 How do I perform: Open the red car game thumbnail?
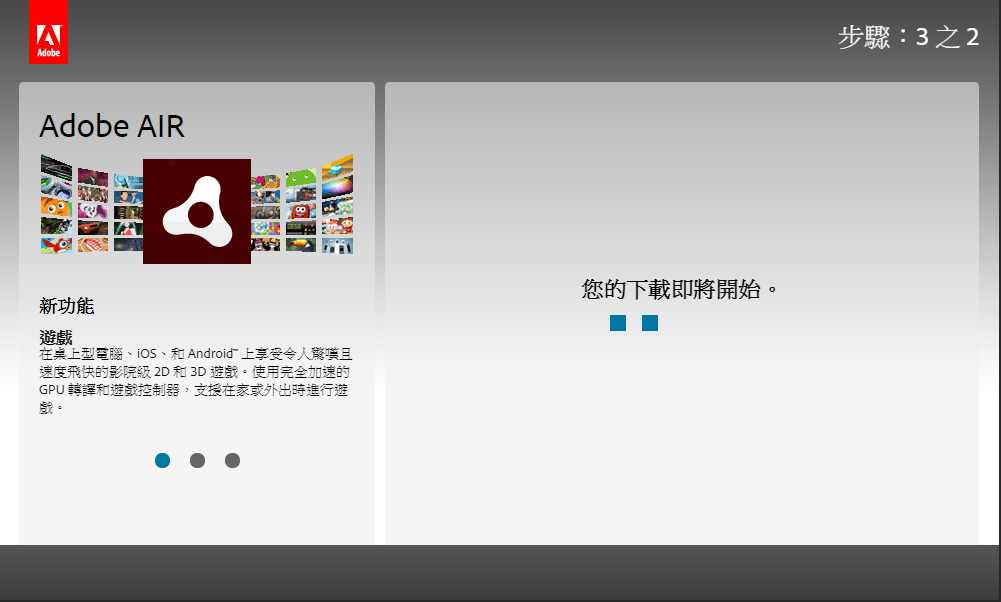pyautogui.click(x=93, y=228)
